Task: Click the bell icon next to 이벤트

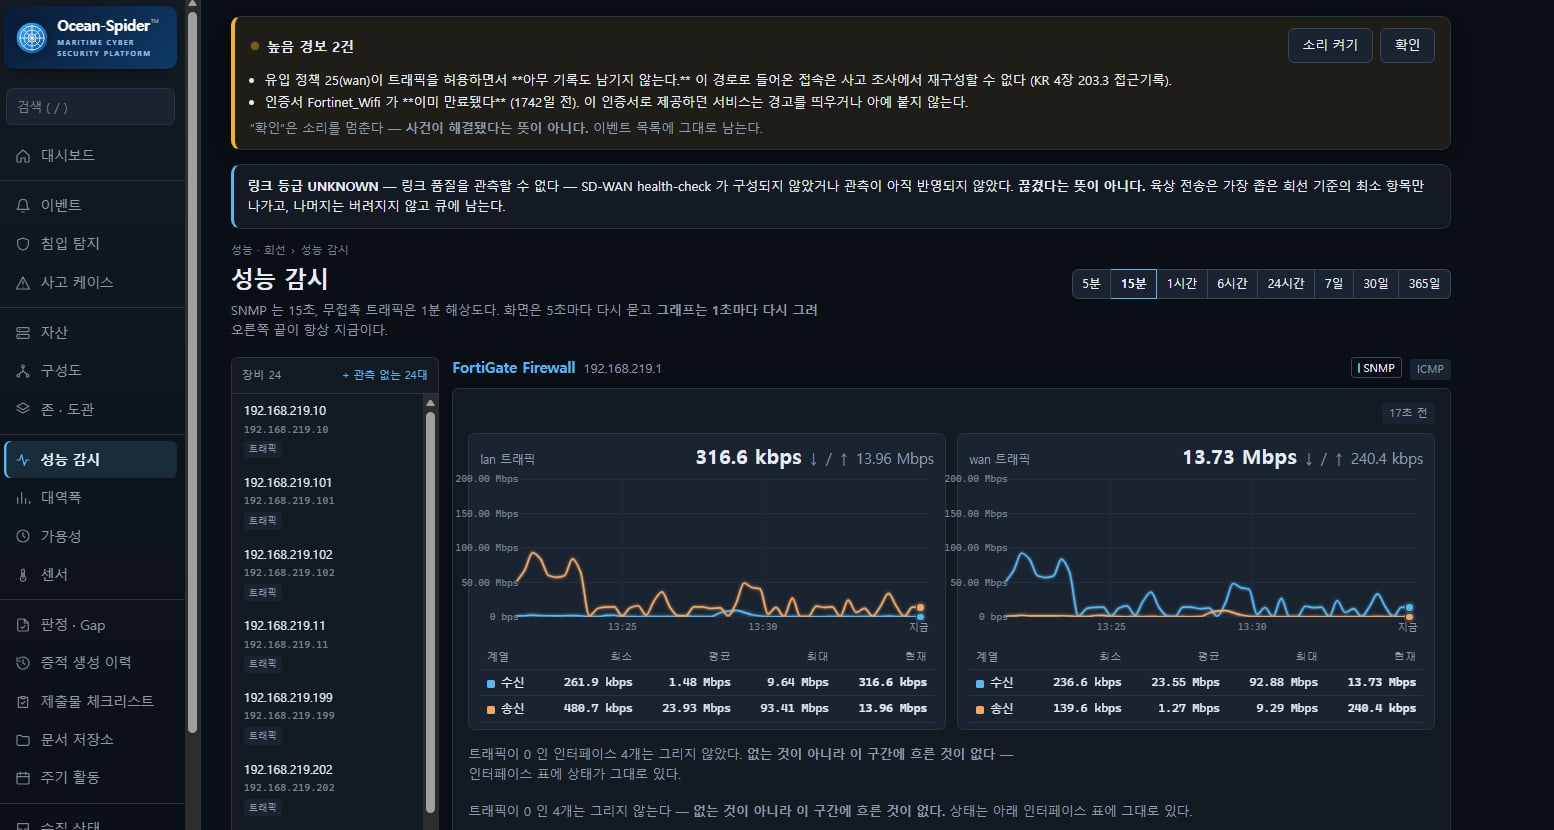Action: [23, 205]
